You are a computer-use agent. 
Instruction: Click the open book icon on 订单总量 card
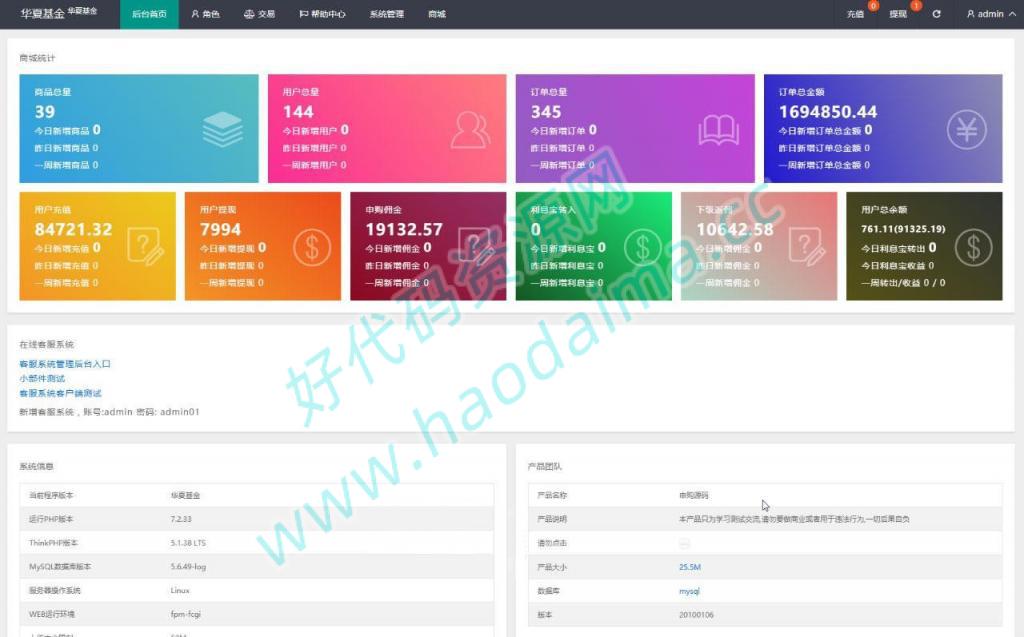click(718, 130)
